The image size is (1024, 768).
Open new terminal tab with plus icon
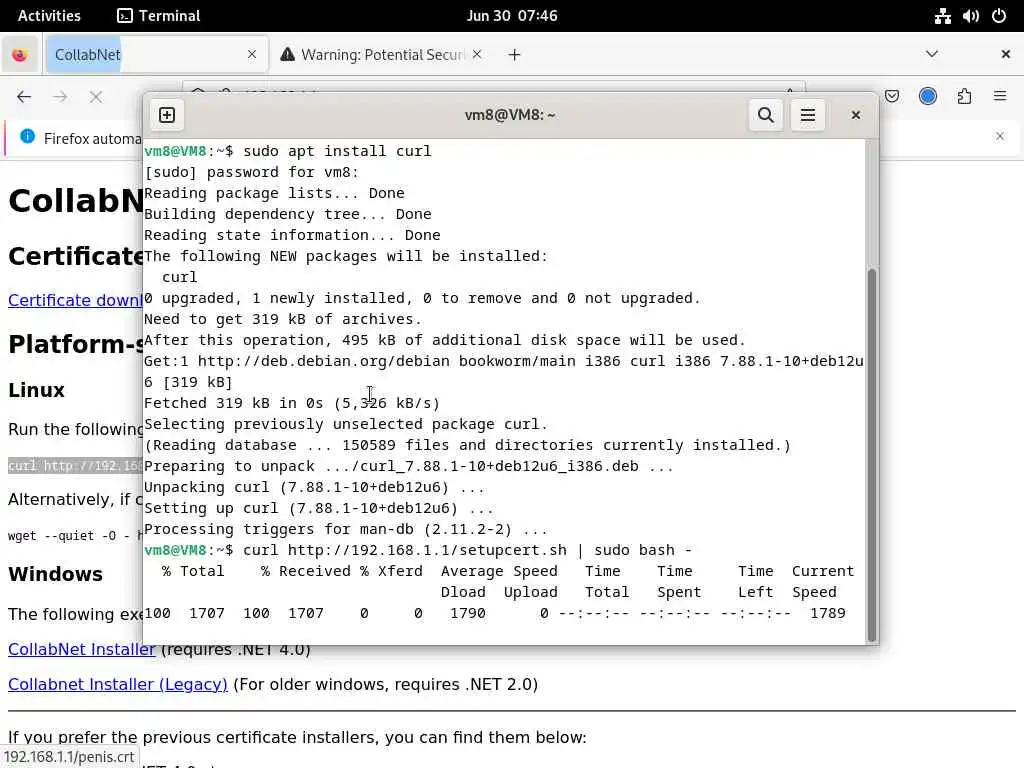(167, 115)
